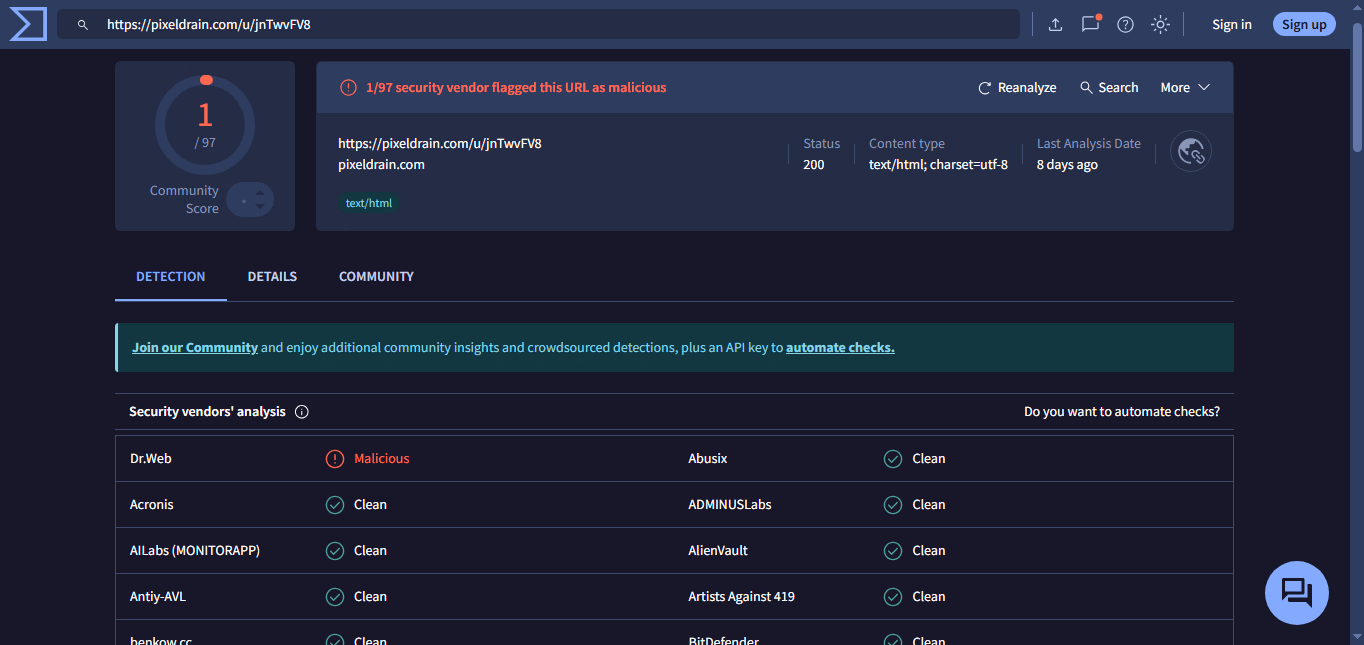
Task: Click Acronis Clean checkmark icon
Action: point(335,505)
